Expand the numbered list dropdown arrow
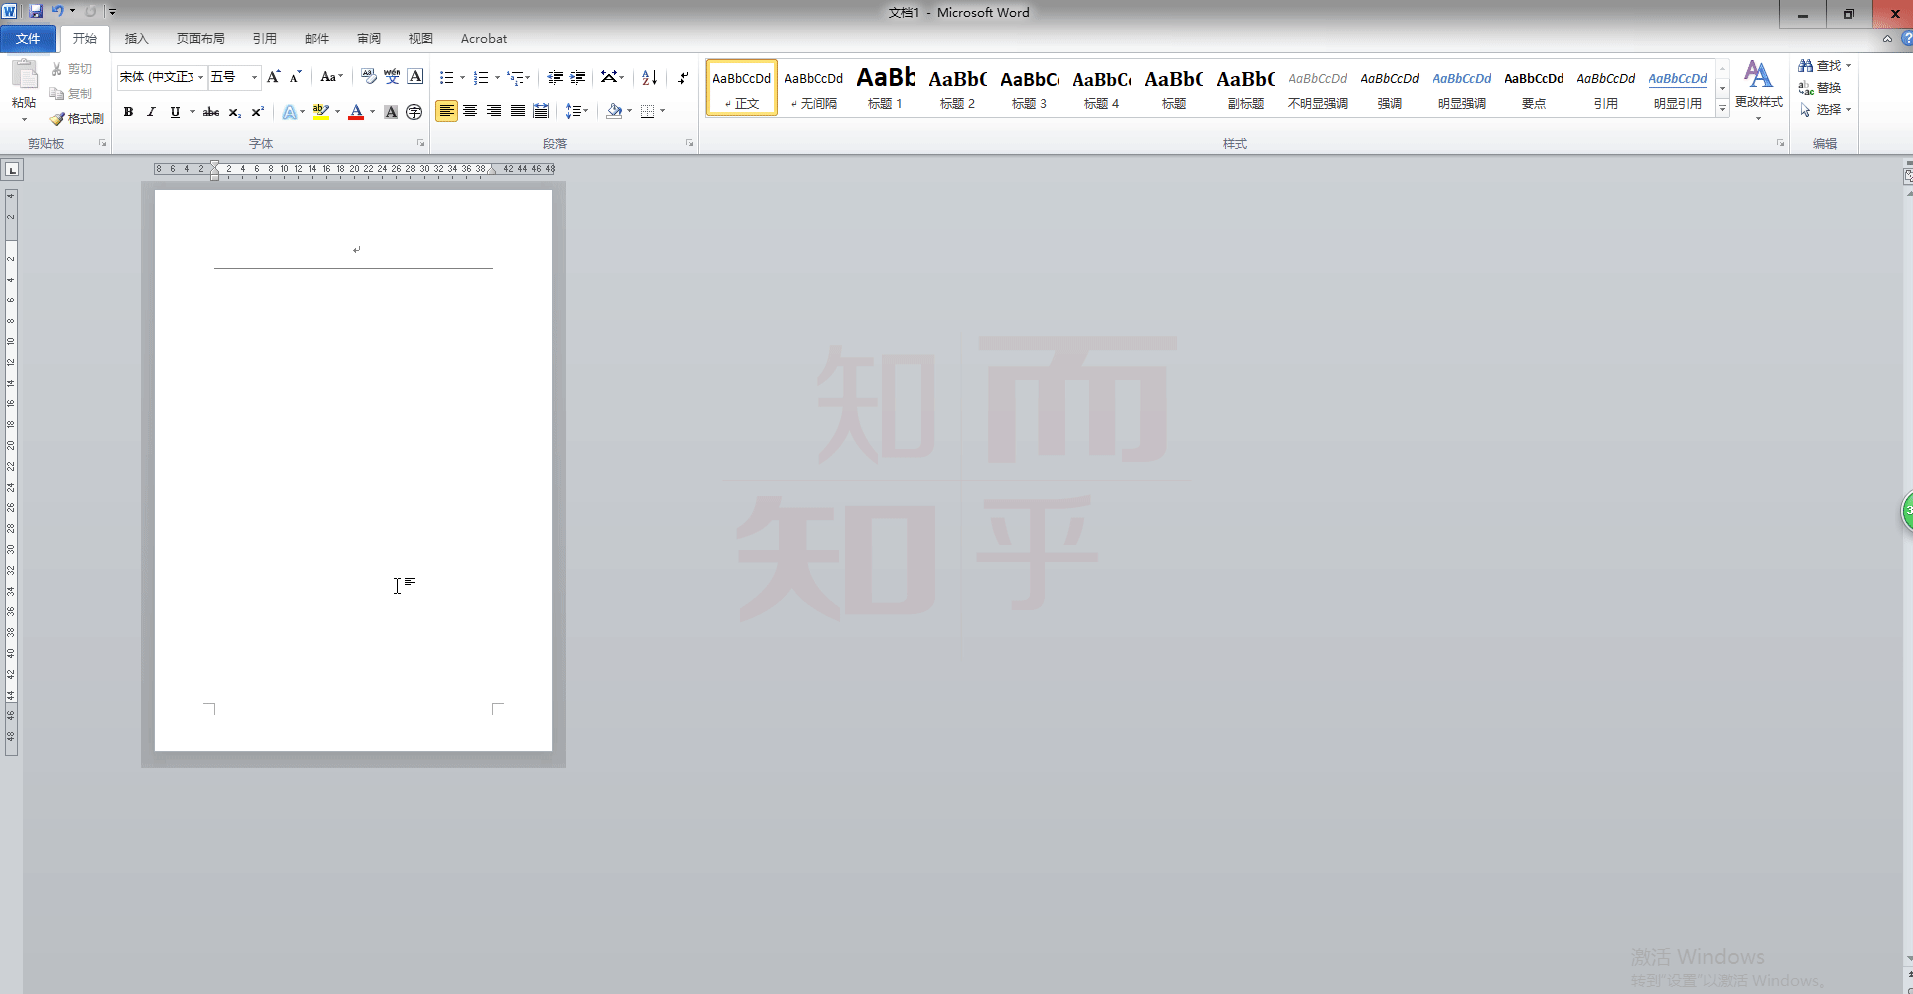Viewport: 1913px width, 994px height. click(497, 77)
